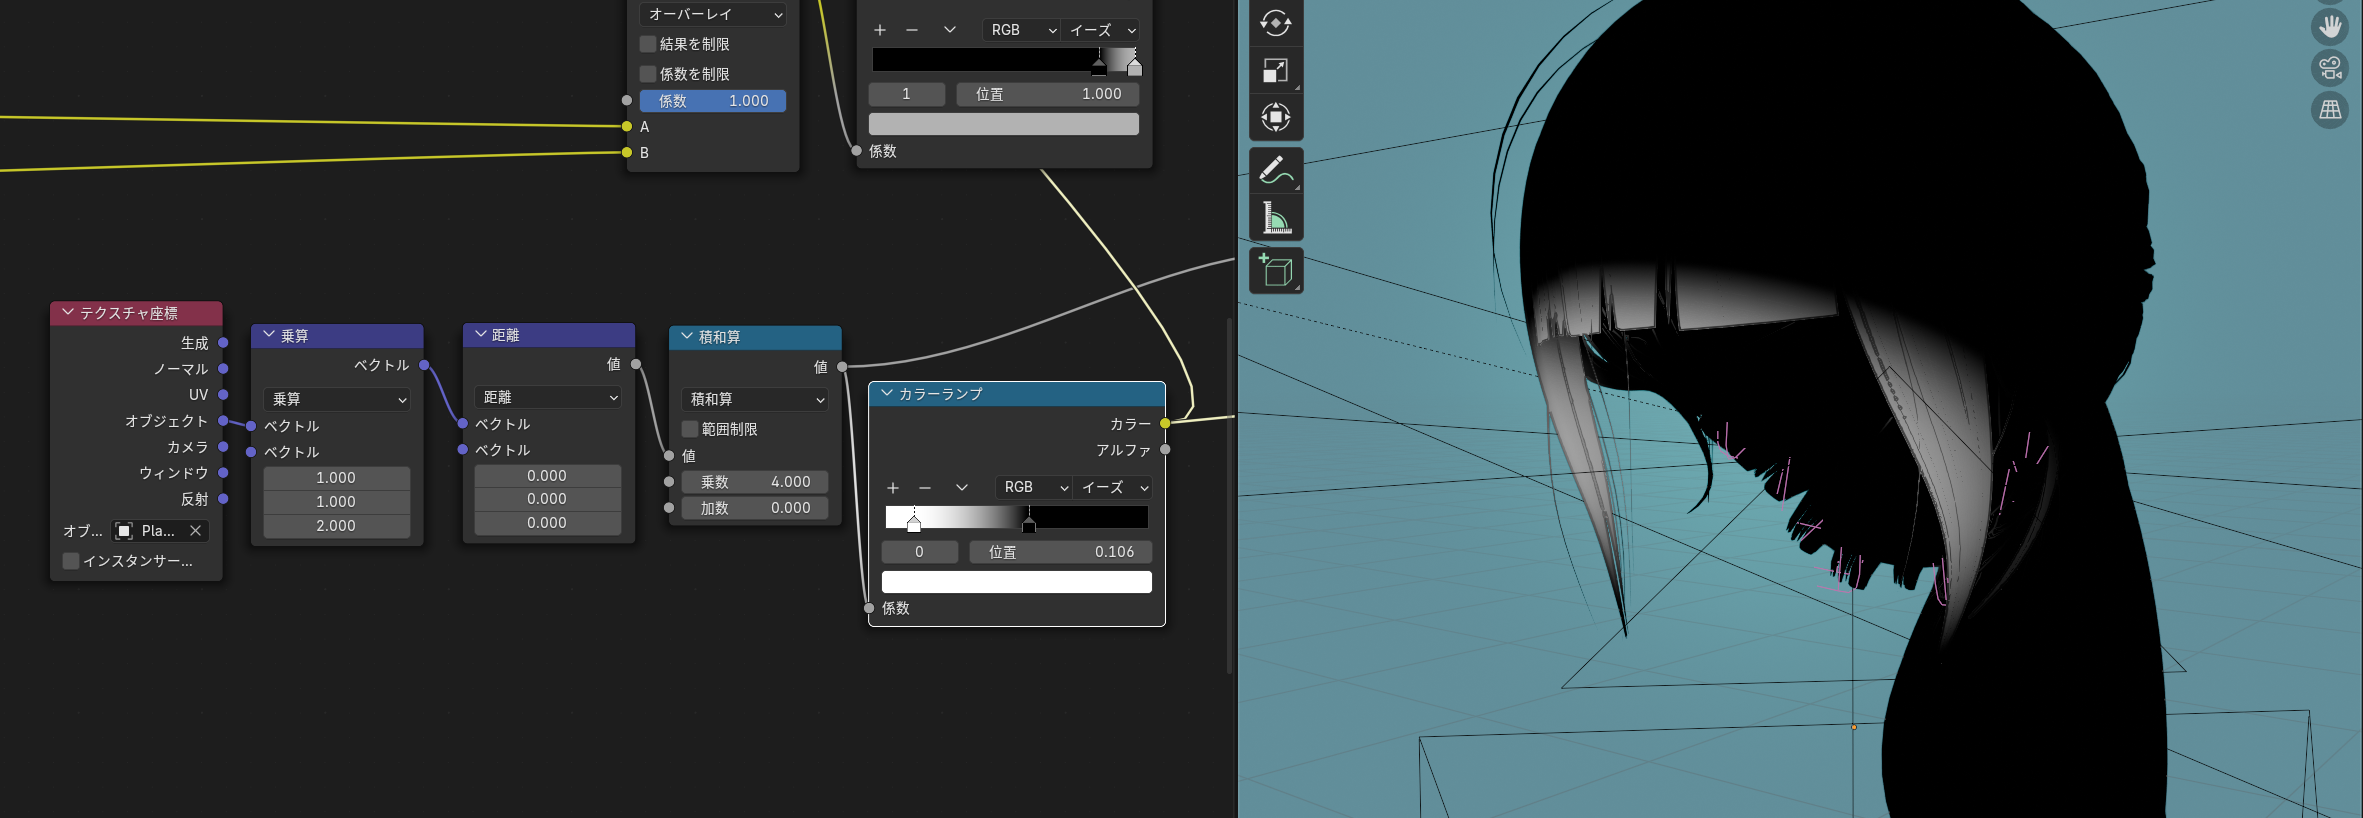This screenshot has width=2363, height=818.
Task: Open the 距離 operation dropdown
Action: pyautogui.click(x=548, y=397)
